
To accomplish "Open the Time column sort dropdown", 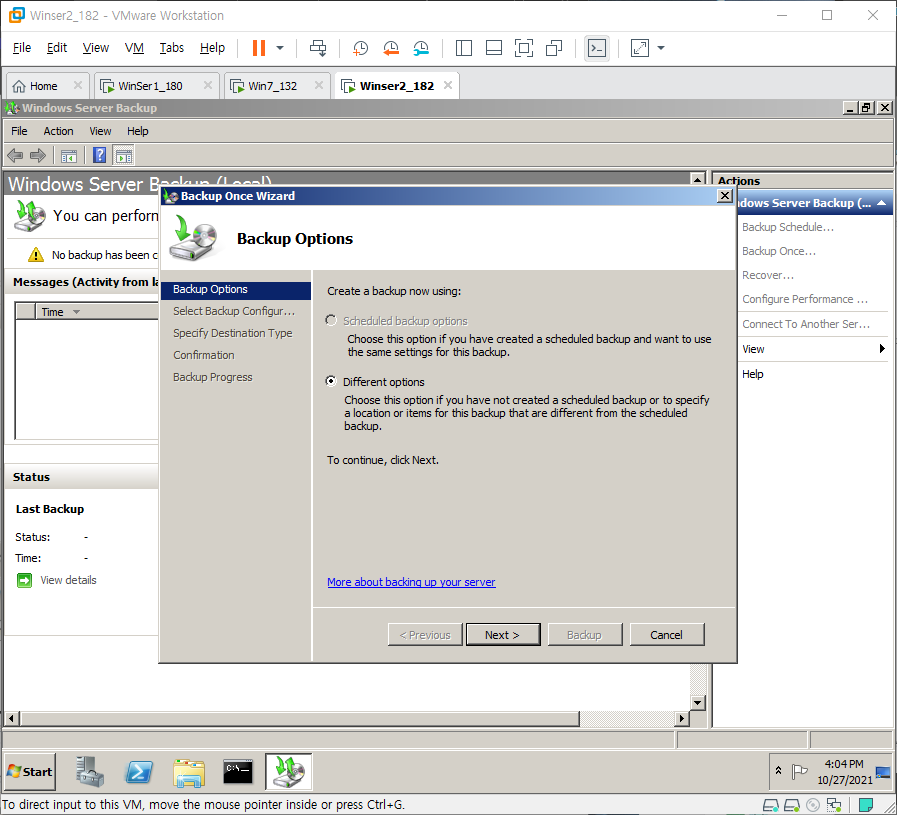I will point(76,312).
